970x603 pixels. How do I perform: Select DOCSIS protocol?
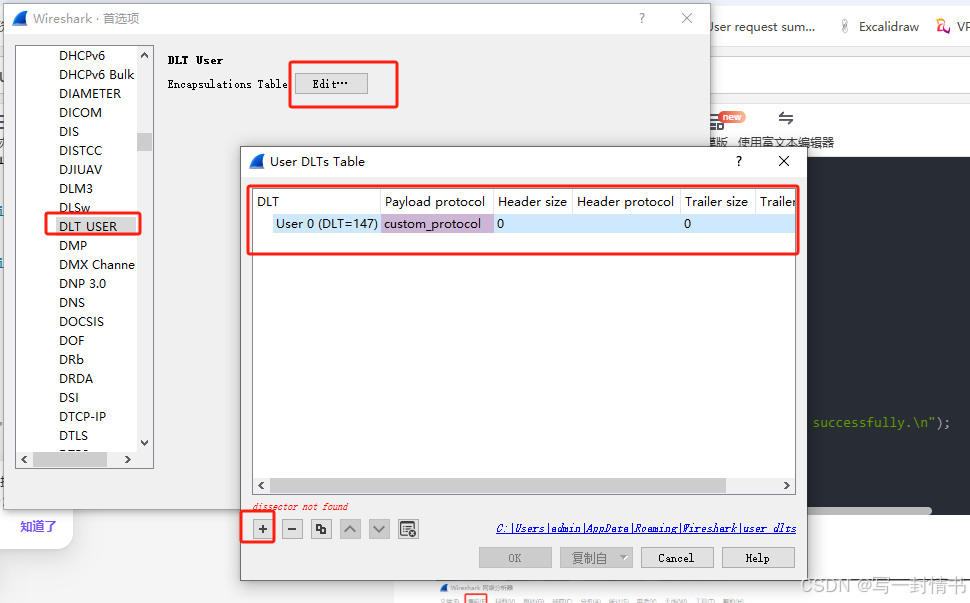point(82,322)
